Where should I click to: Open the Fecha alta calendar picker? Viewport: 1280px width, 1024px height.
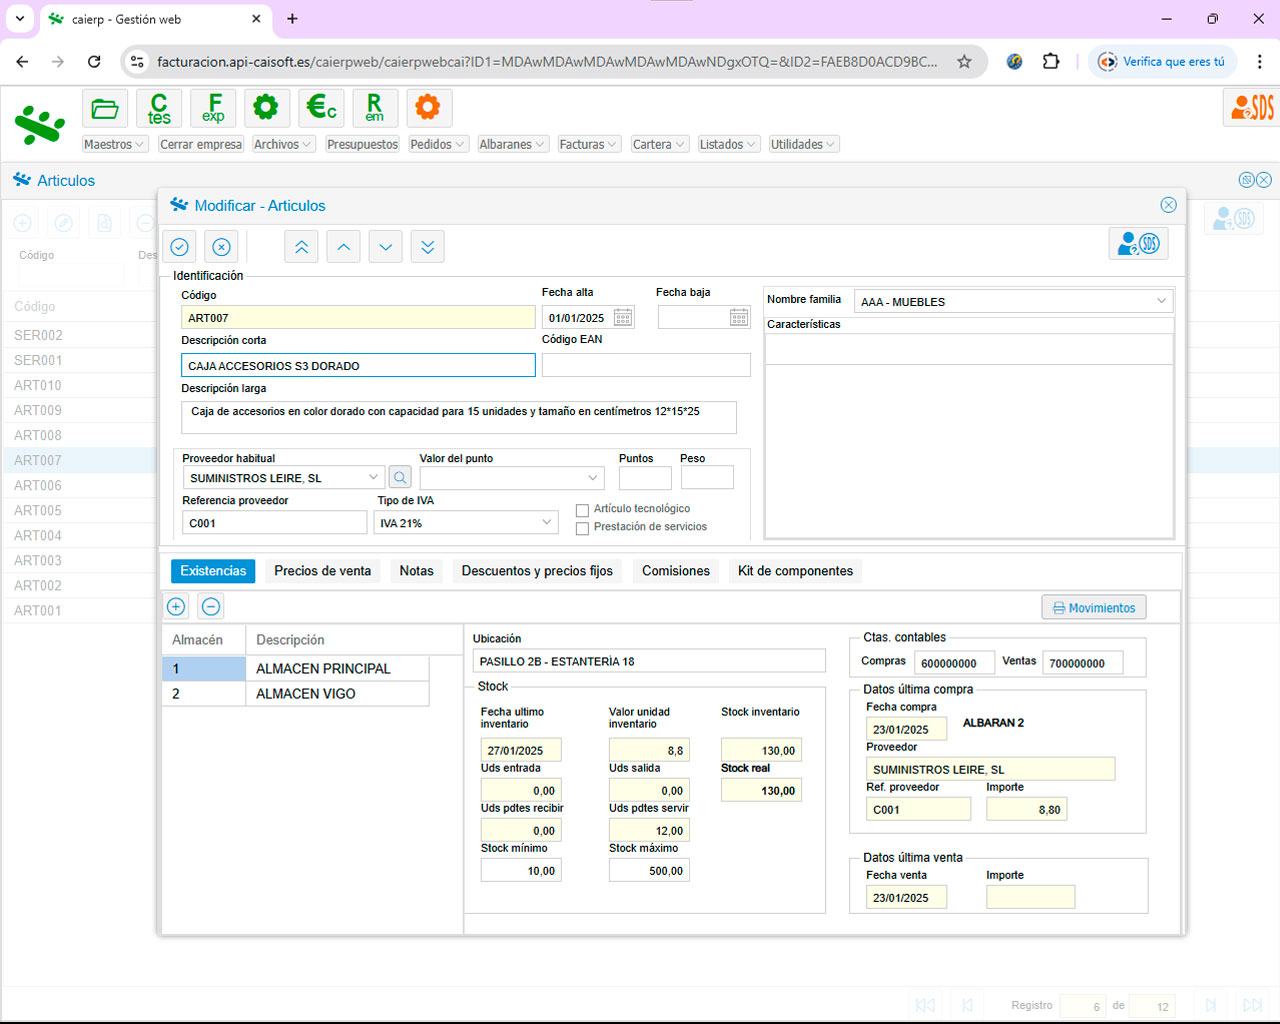[623, 318]
